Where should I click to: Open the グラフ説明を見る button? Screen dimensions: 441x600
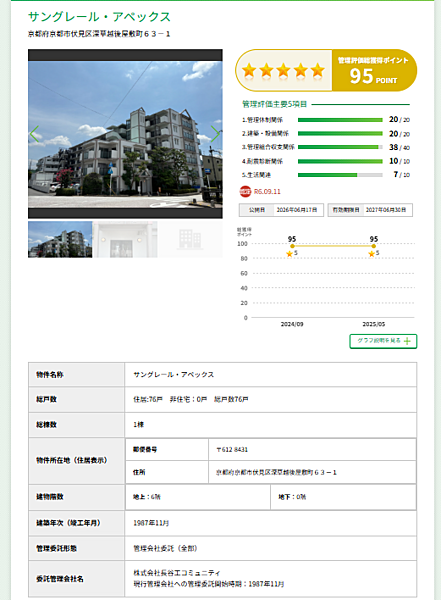pyautogui.click(x=383, y=341)
